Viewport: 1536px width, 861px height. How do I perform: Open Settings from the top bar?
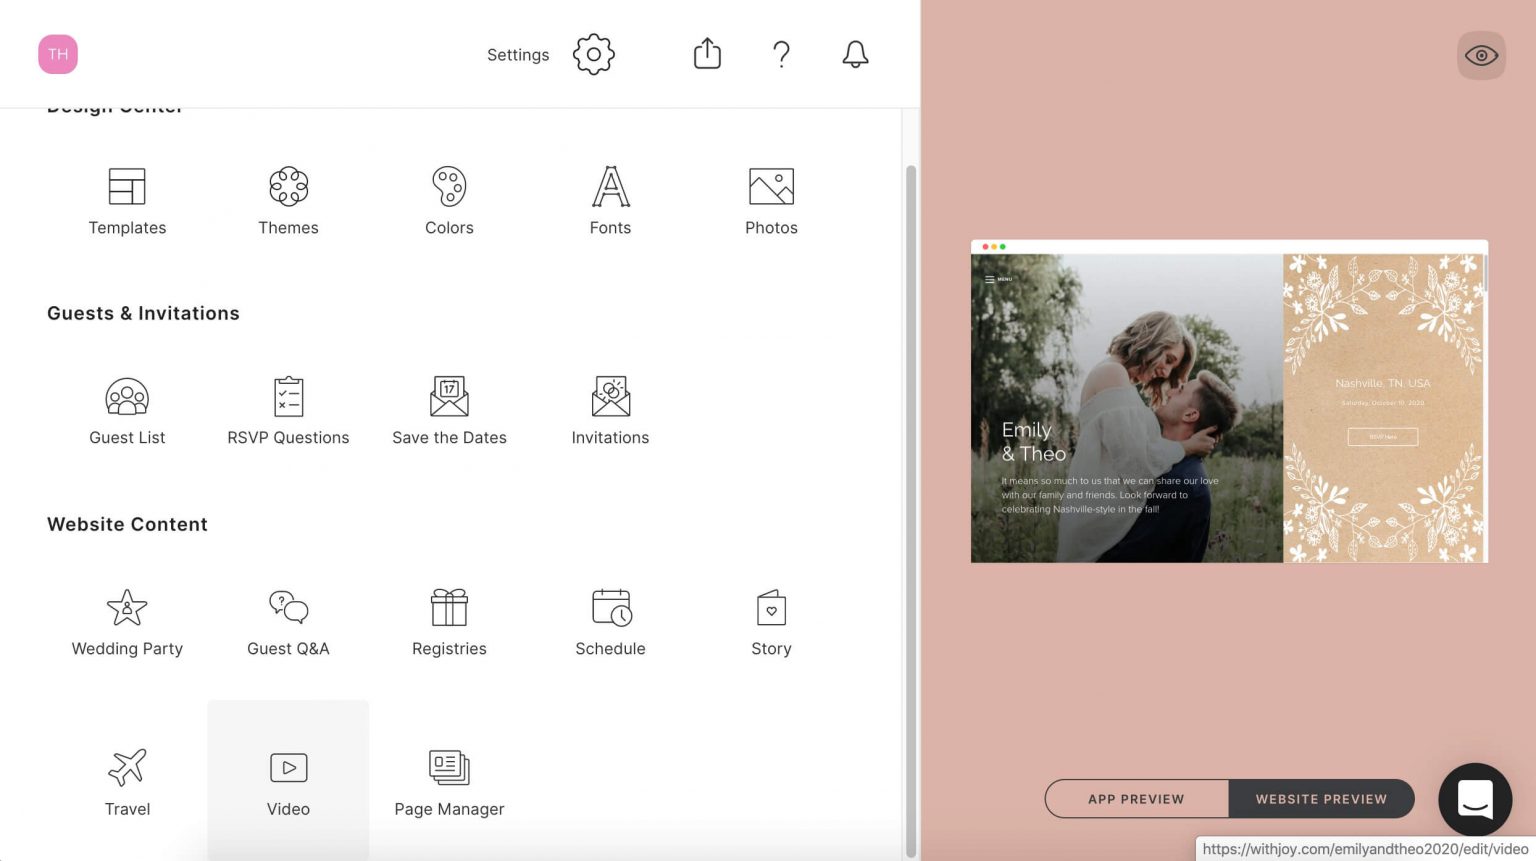[x=593, y=55]
